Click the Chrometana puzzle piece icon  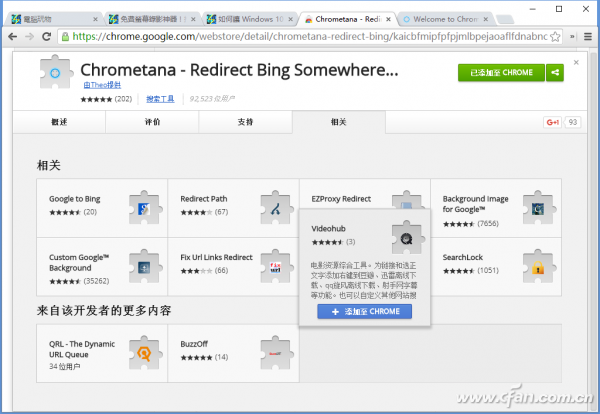(x=56, y=72)
